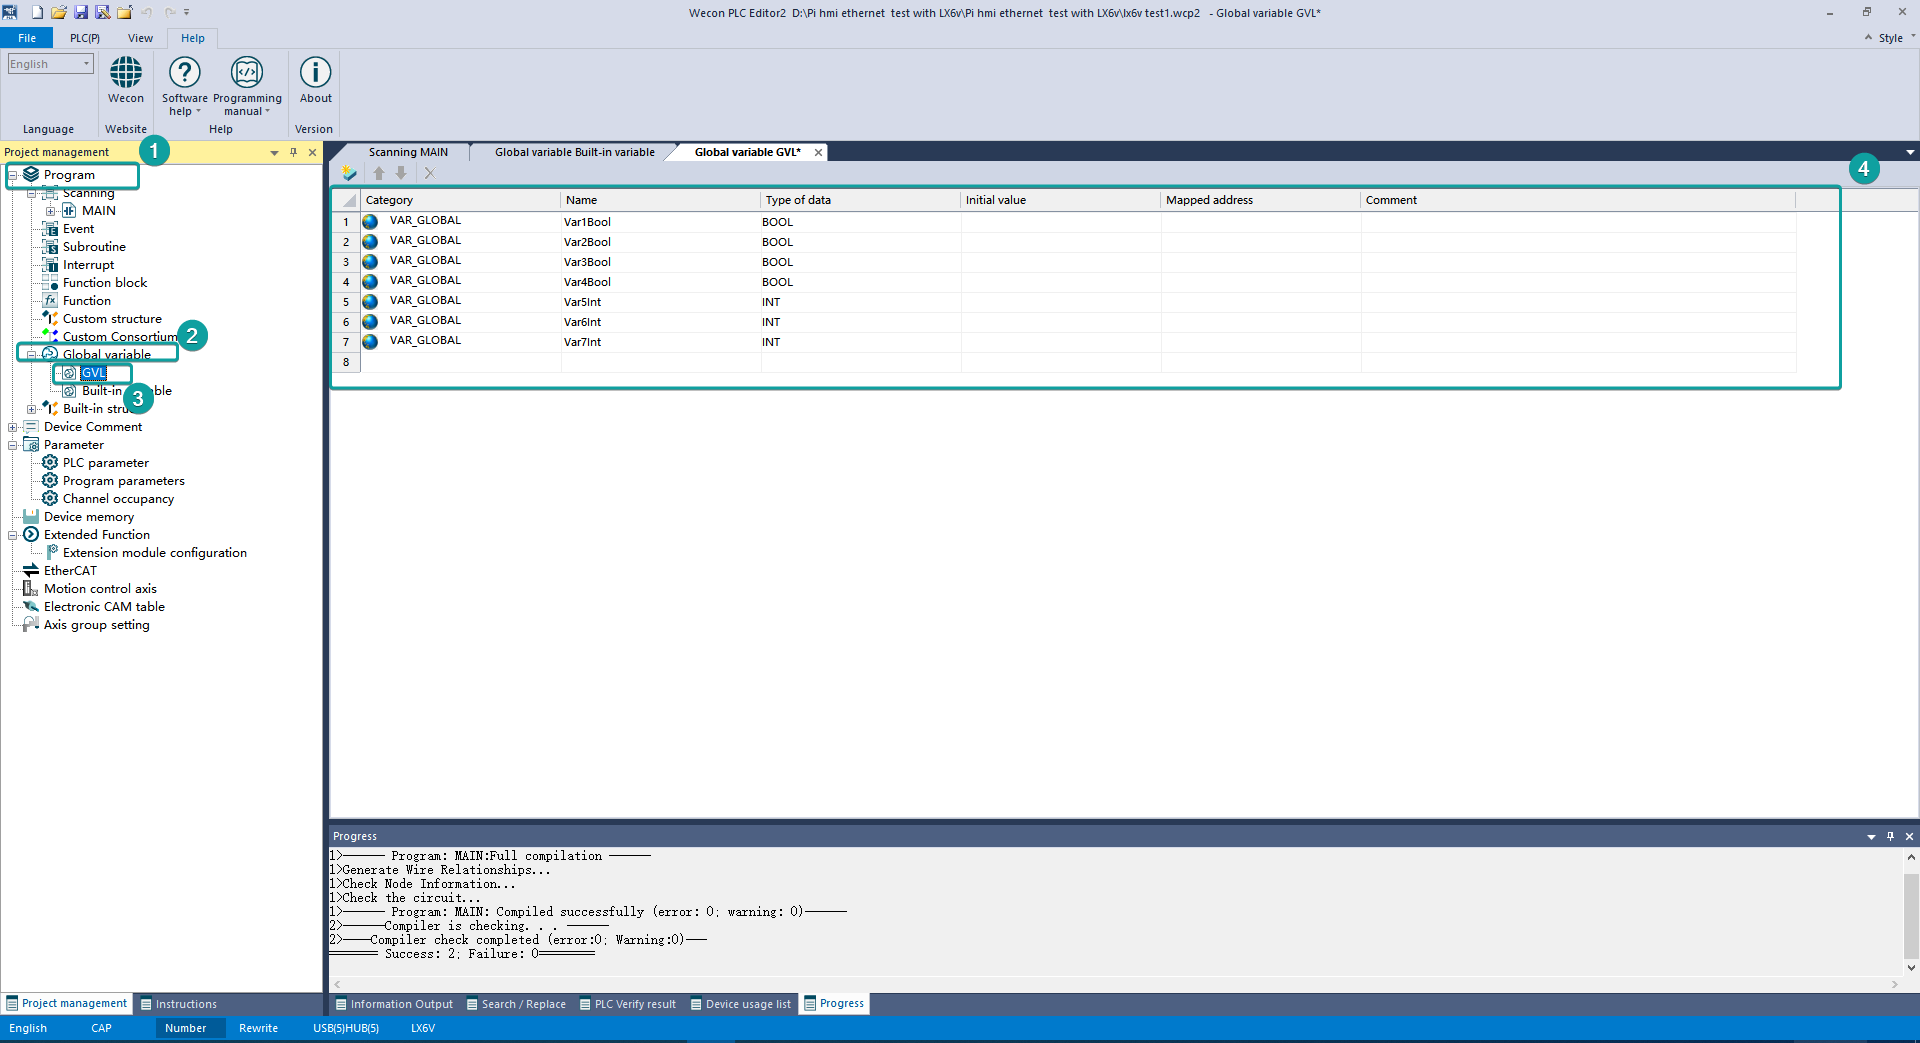Image resolution: width=1920 pixels, height=1043 pixels.
Task: Collapse the Parameter tree node
Action: tap(13, 445)
